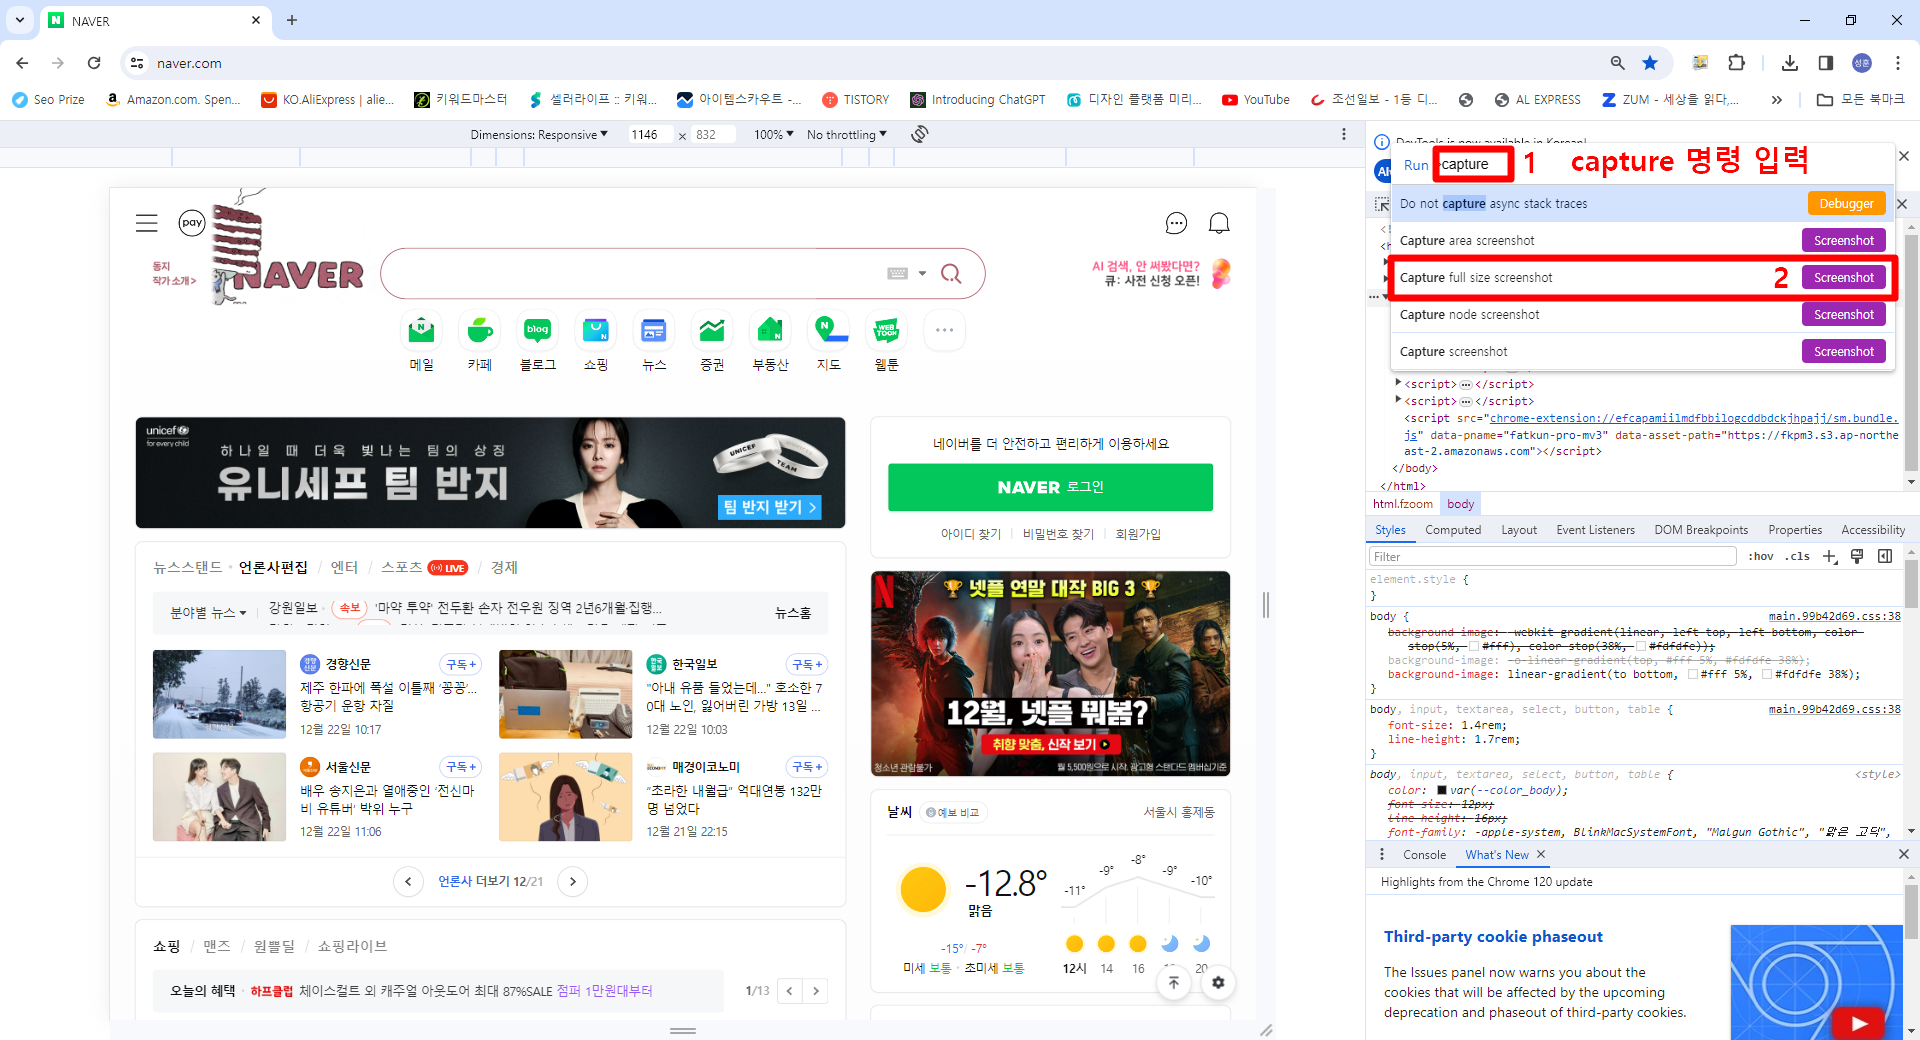Open the Naver hamburger menu
Image resolution: width=1920 pixels, height=1040 pixels.
coord(147,223)
